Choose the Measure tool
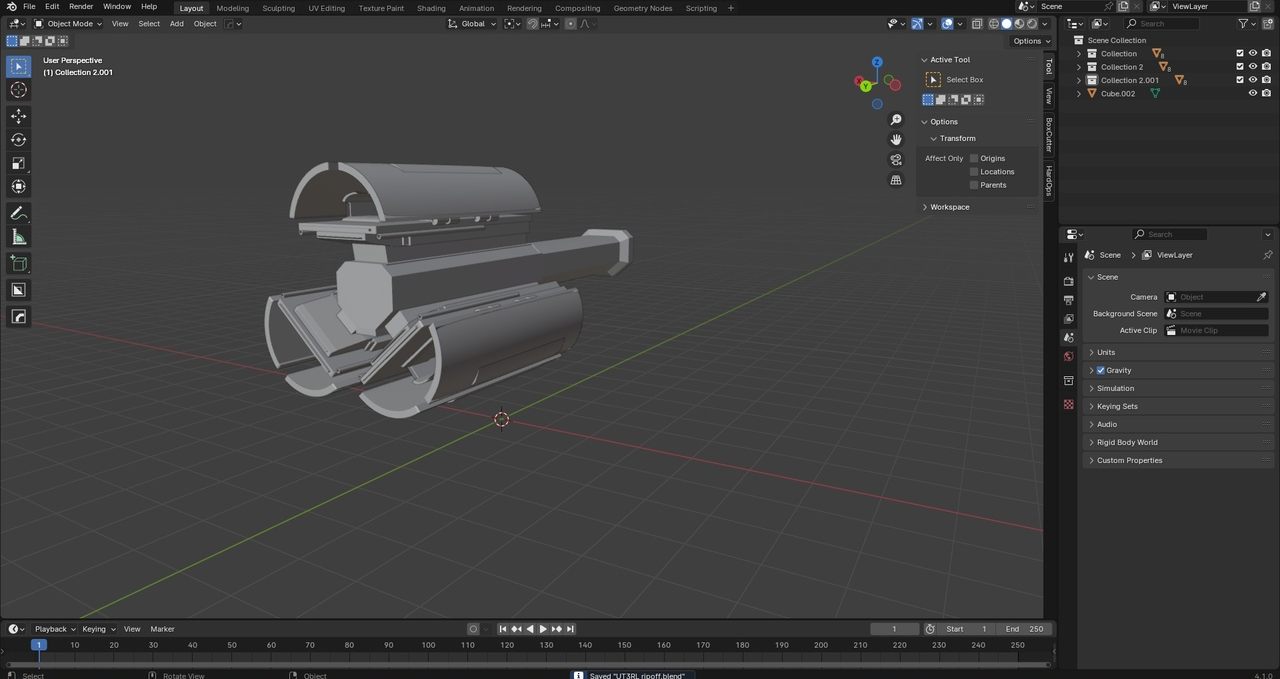The height and width of the screenshot is (679, 1280). (x=18, y=237)
